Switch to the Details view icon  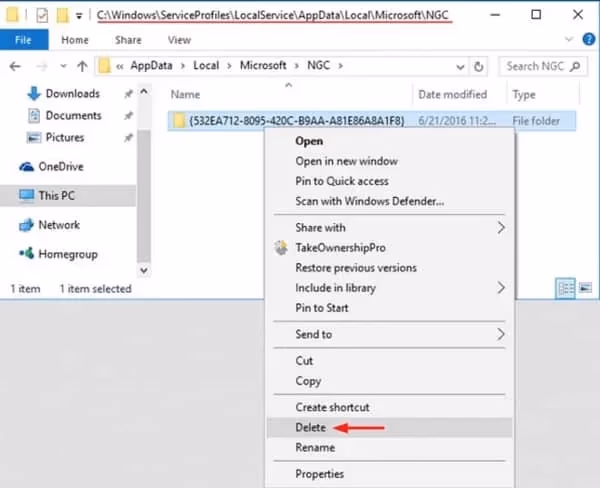click(x=565, y=288)
